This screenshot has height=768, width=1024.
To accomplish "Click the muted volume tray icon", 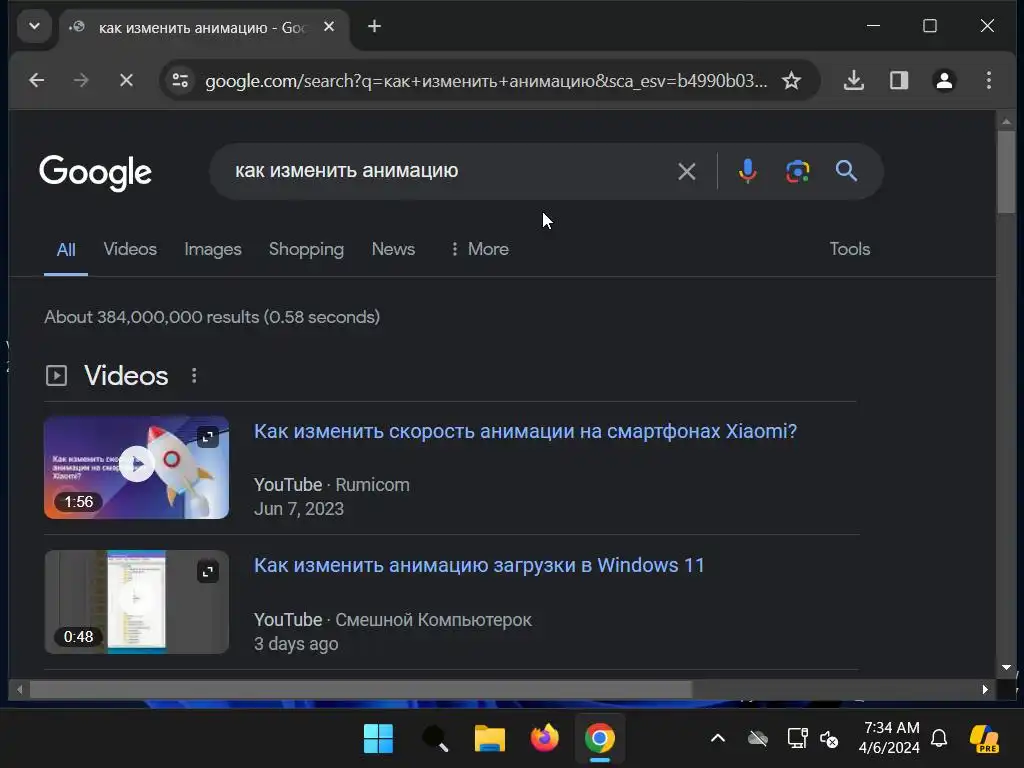I will click(x=829, y=739).
